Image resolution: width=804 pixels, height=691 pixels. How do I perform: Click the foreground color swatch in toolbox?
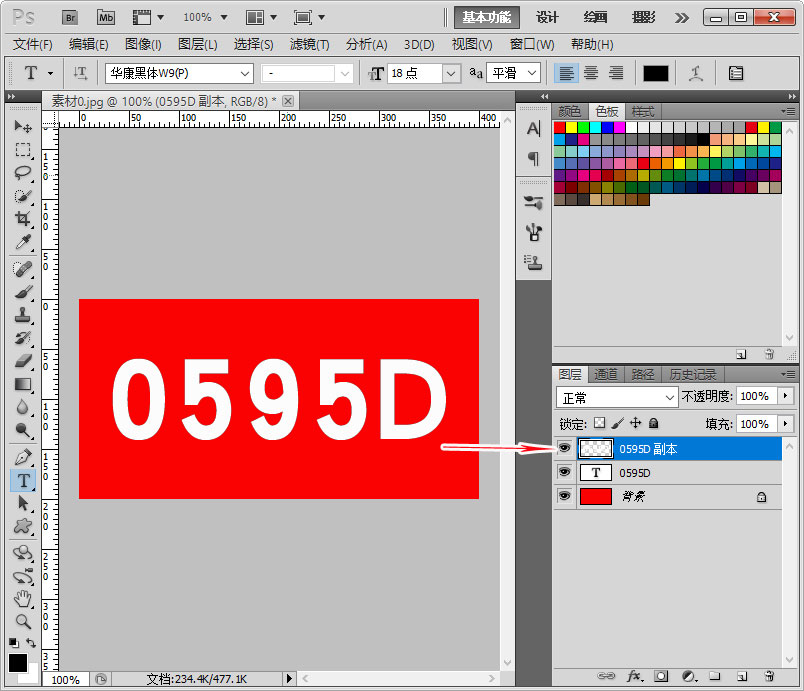point(17,662)
